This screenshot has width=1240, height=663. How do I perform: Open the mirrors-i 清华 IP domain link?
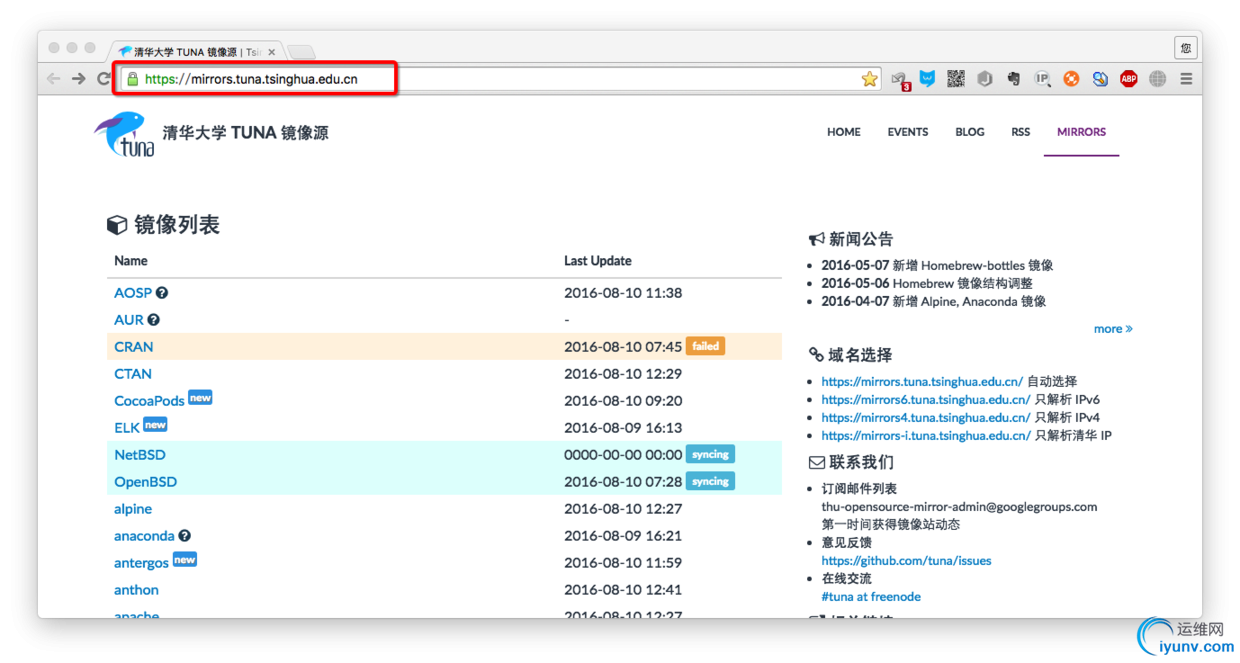click(x=926, y=435)
